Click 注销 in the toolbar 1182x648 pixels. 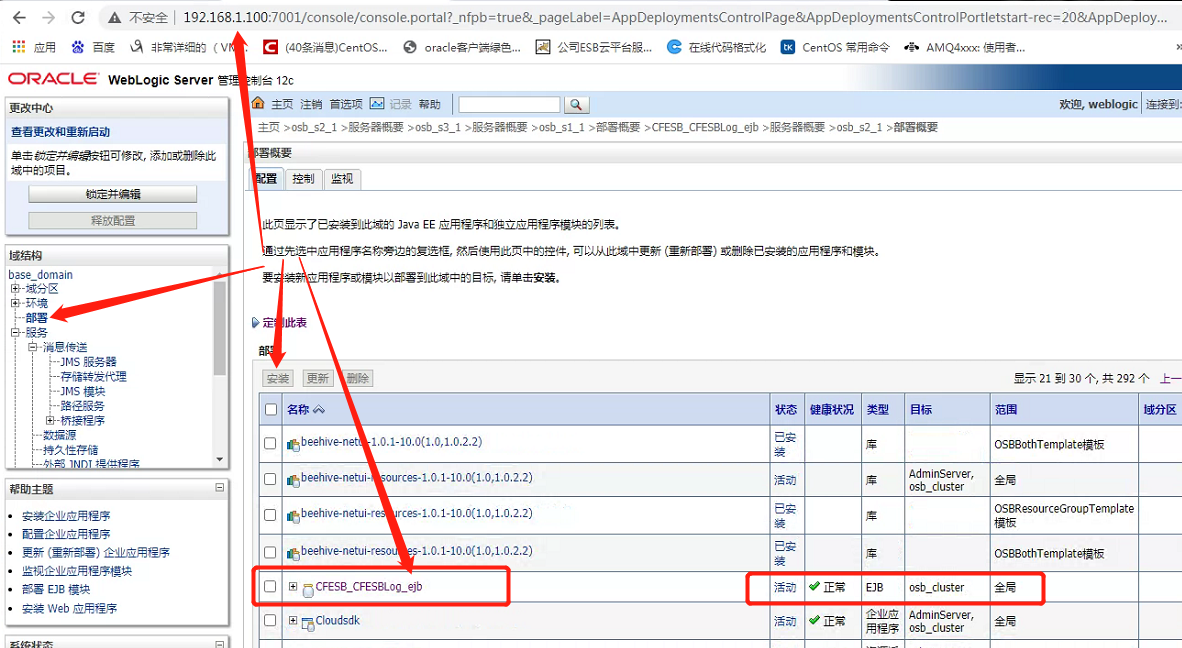click(x=311, y=104)
